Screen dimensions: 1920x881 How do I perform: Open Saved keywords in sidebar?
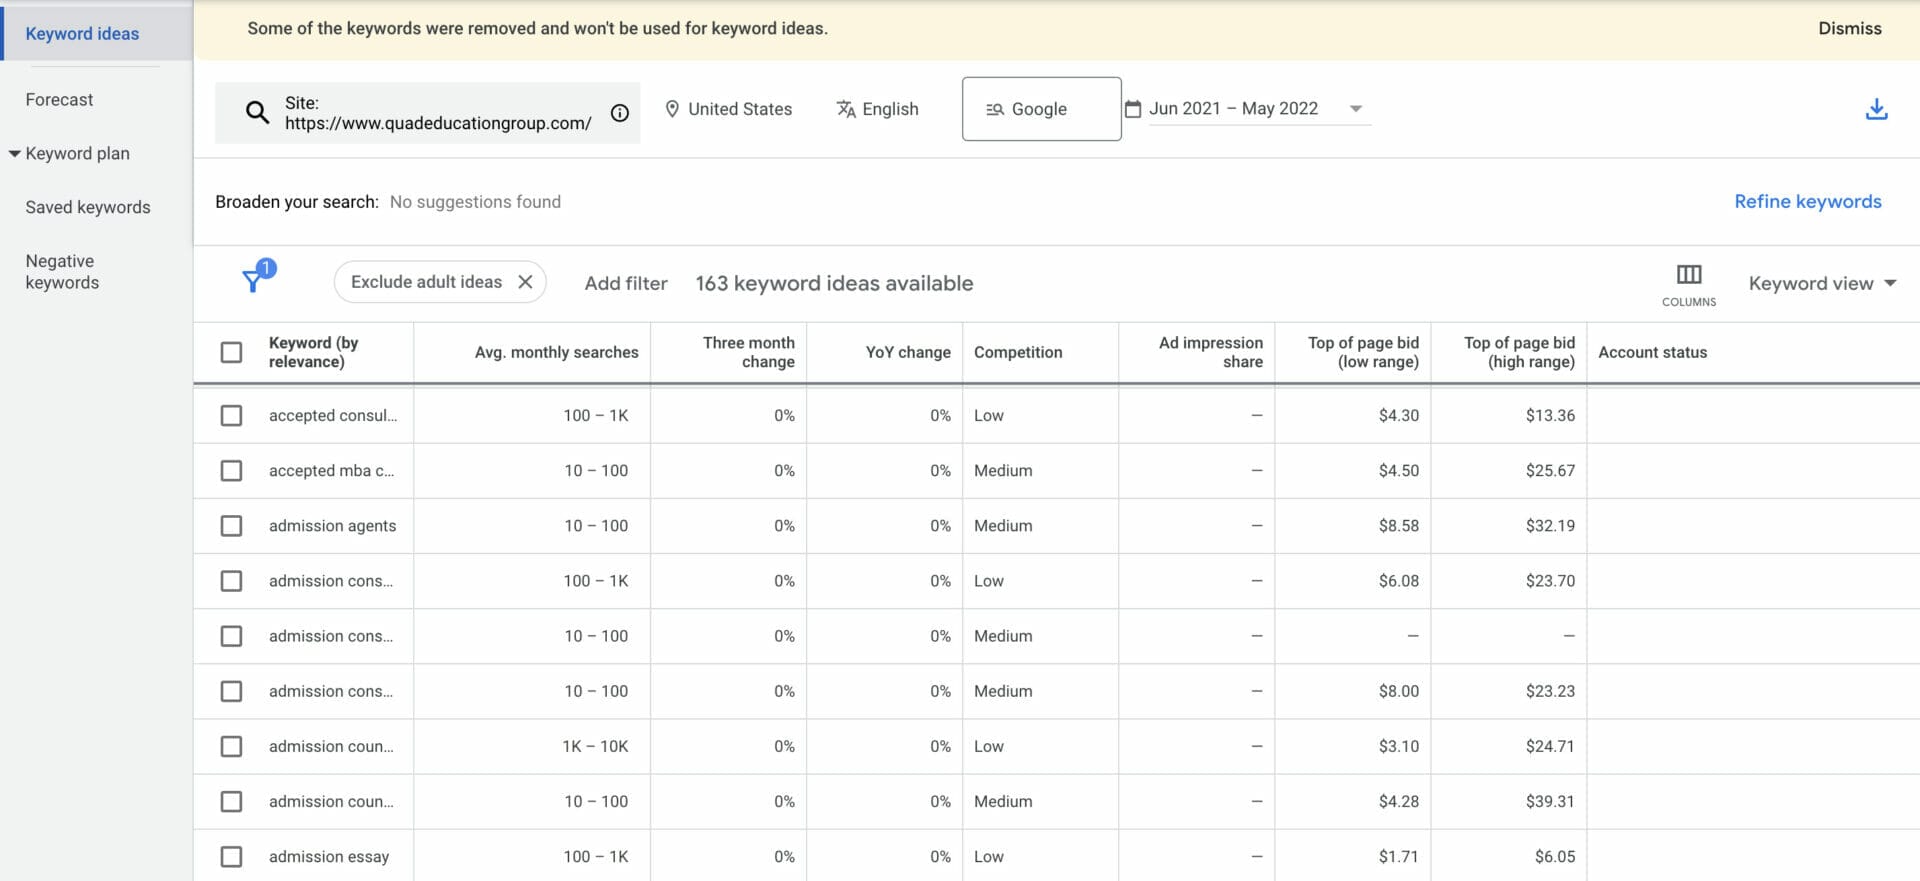[x=88, y=208]
